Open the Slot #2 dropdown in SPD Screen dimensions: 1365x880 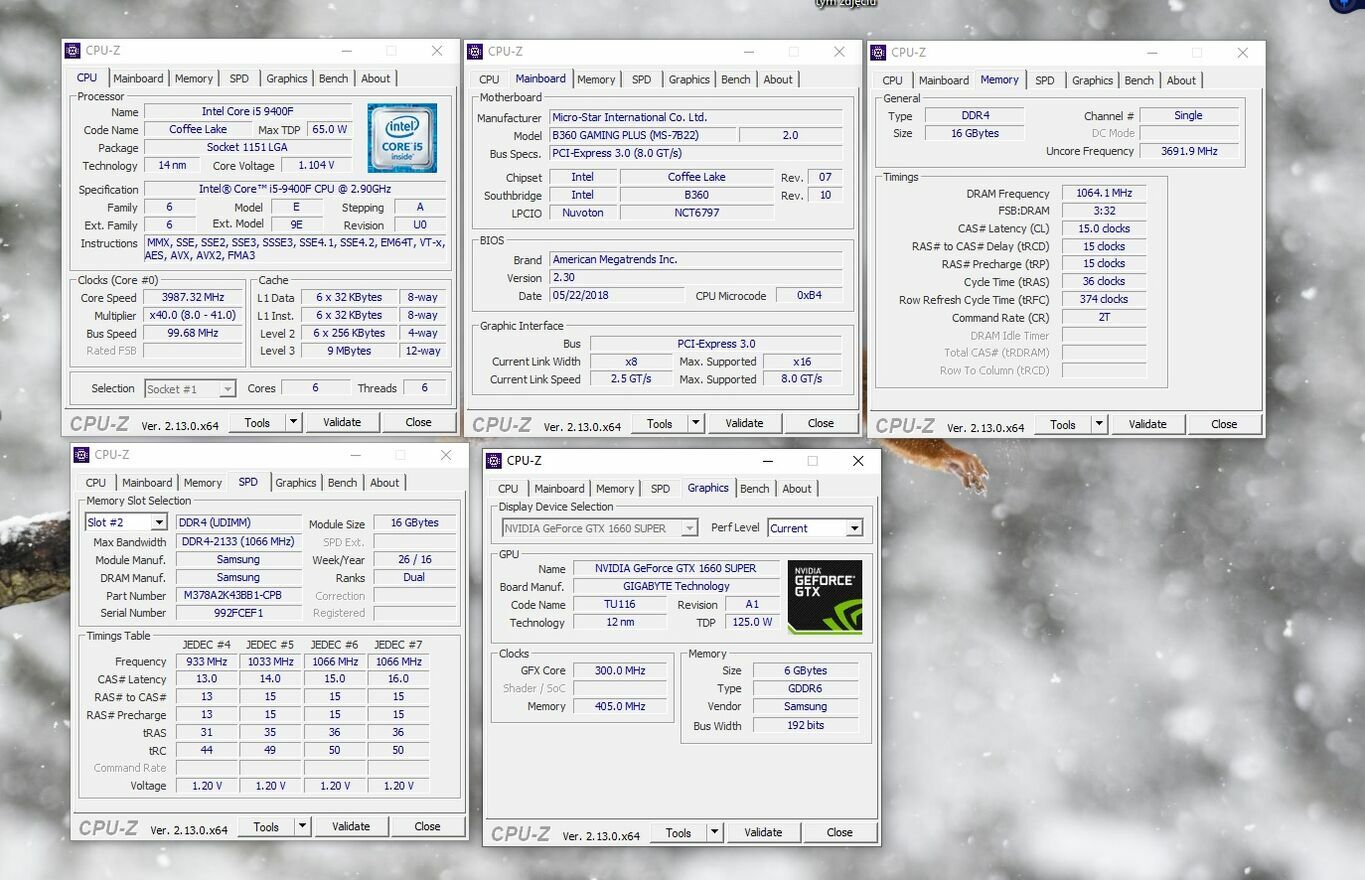coord(158,523)
